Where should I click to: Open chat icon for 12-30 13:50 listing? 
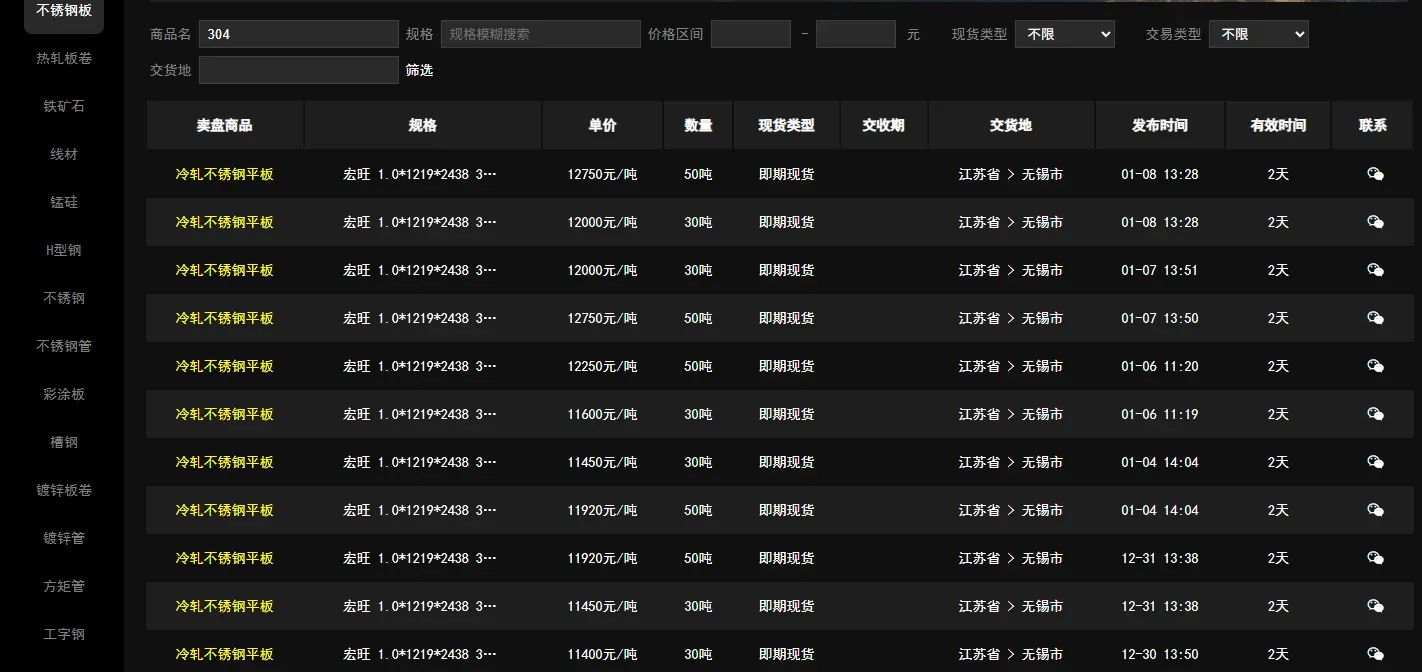[1375, 654]
